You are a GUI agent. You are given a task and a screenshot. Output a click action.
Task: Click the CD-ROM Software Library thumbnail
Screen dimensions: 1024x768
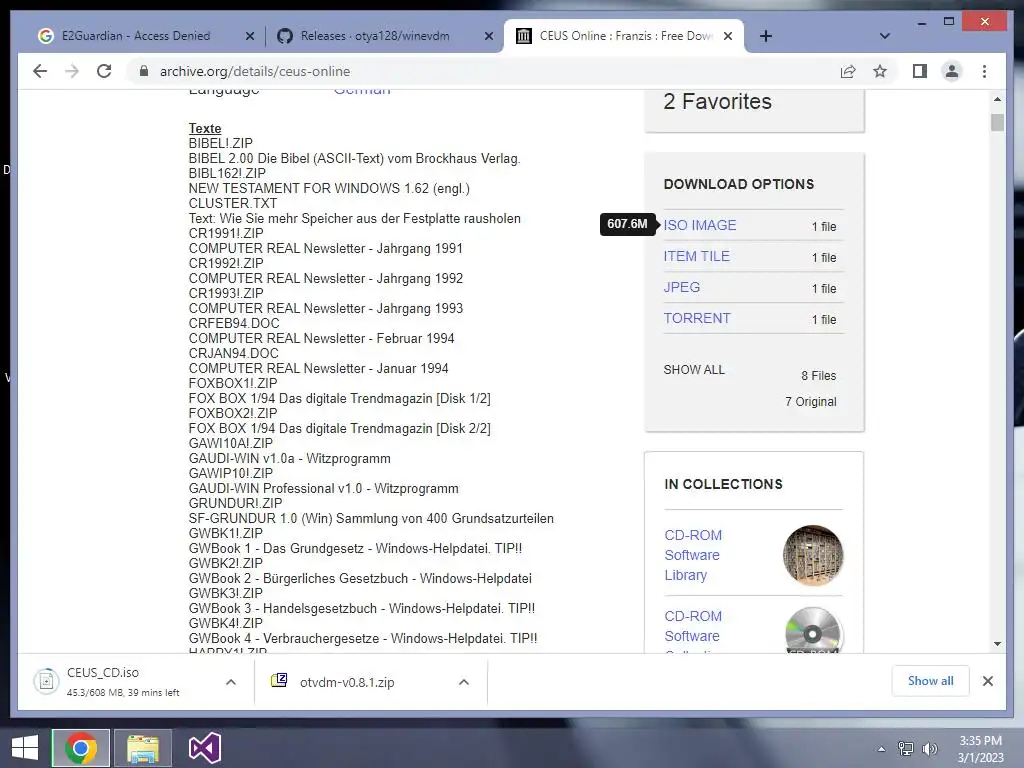point(813,555)
